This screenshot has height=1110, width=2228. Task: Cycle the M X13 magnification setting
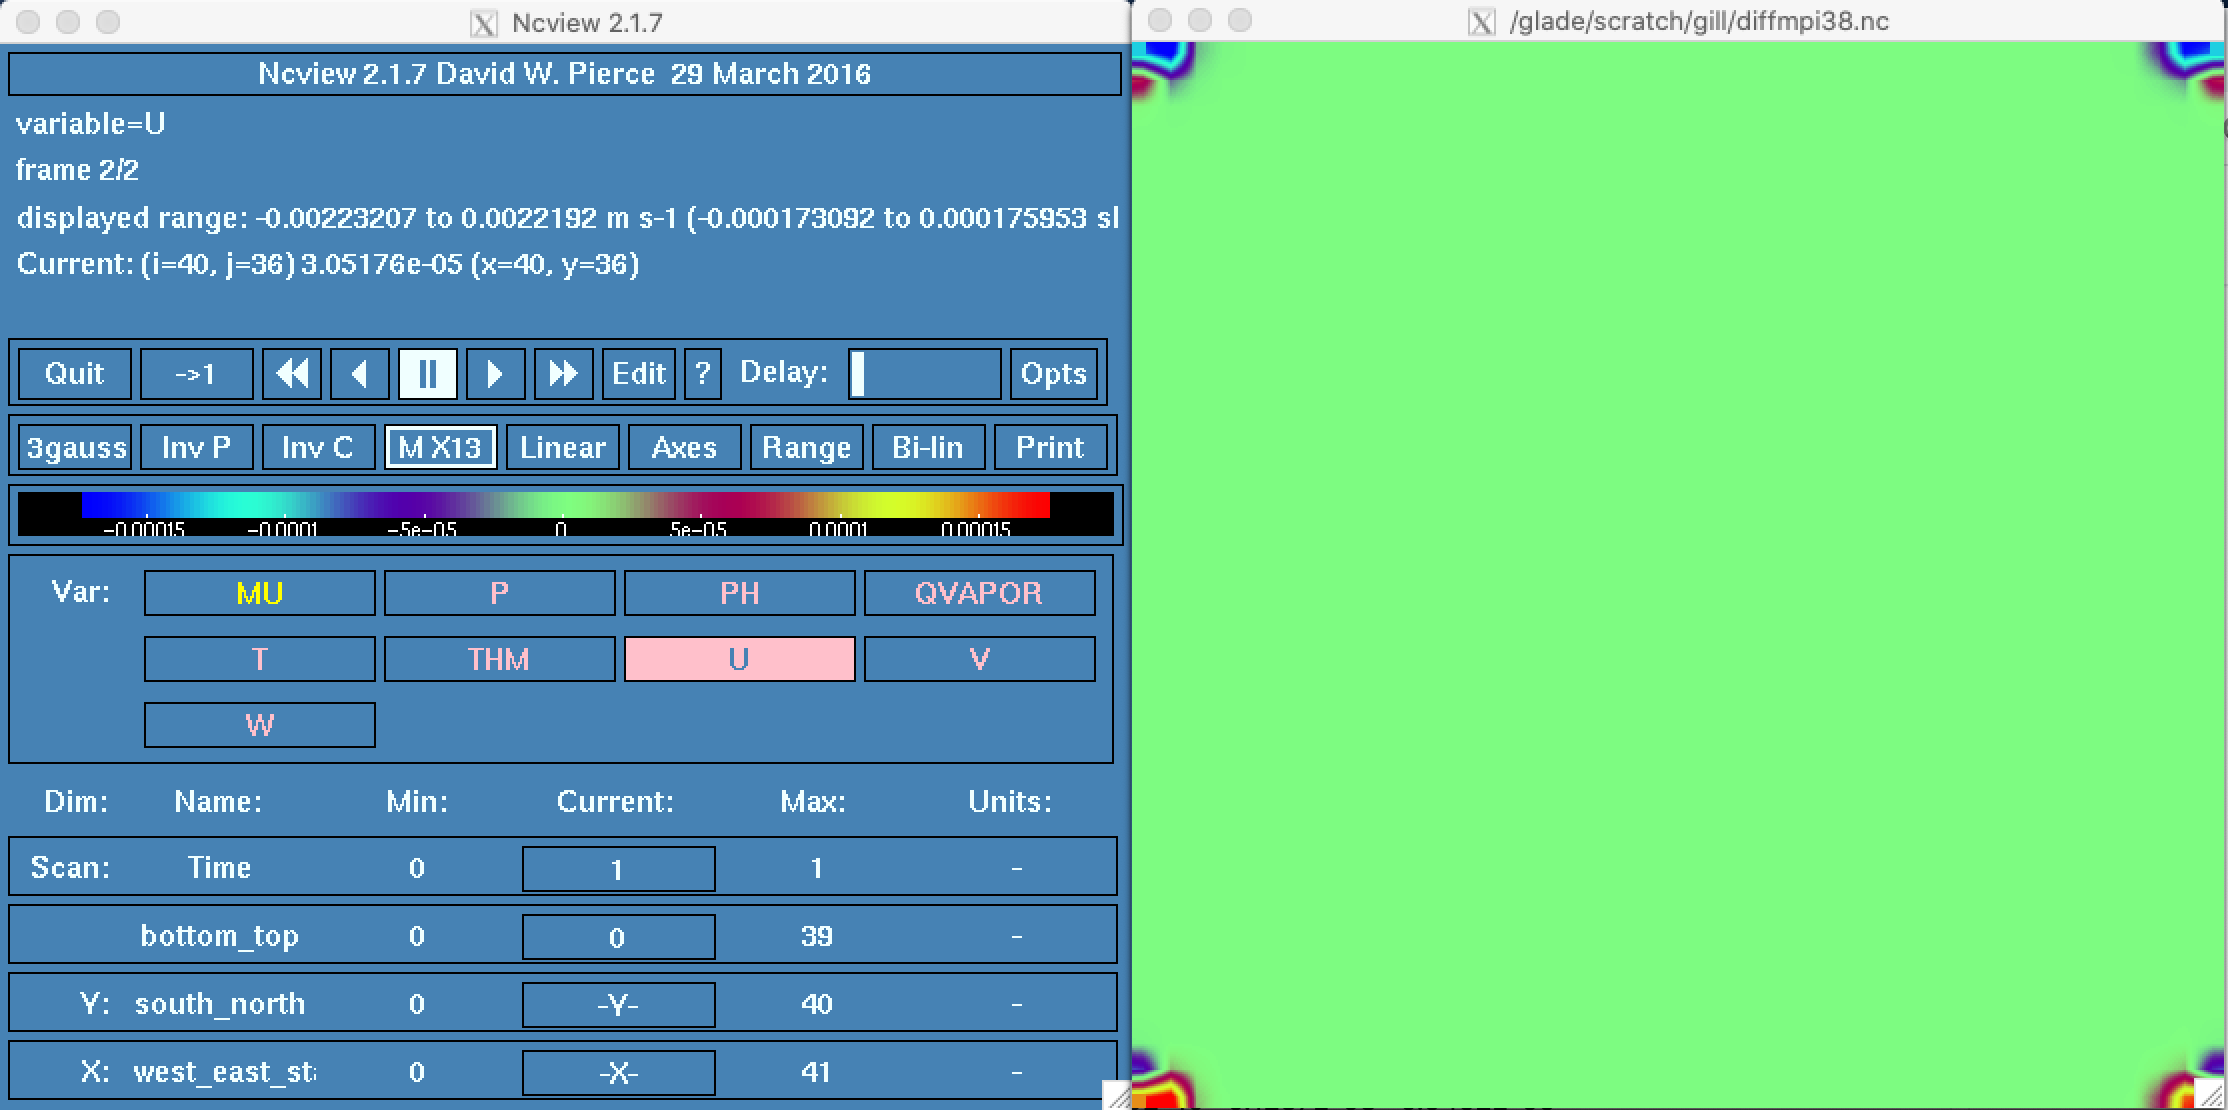[x=440, y=447]
